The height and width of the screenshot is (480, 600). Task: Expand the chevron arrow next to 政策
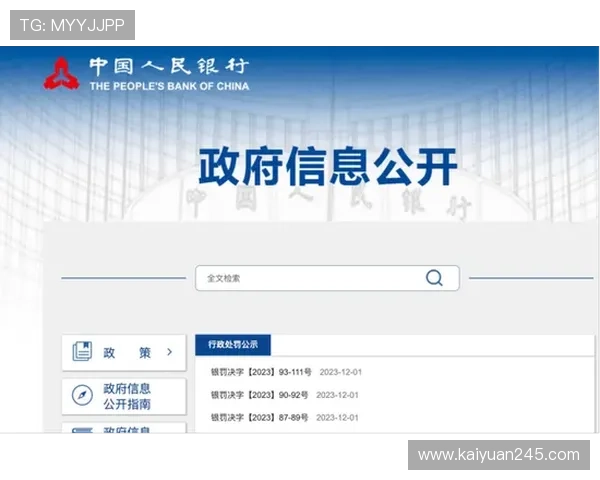pyautogui.click(x=170, y=352)
